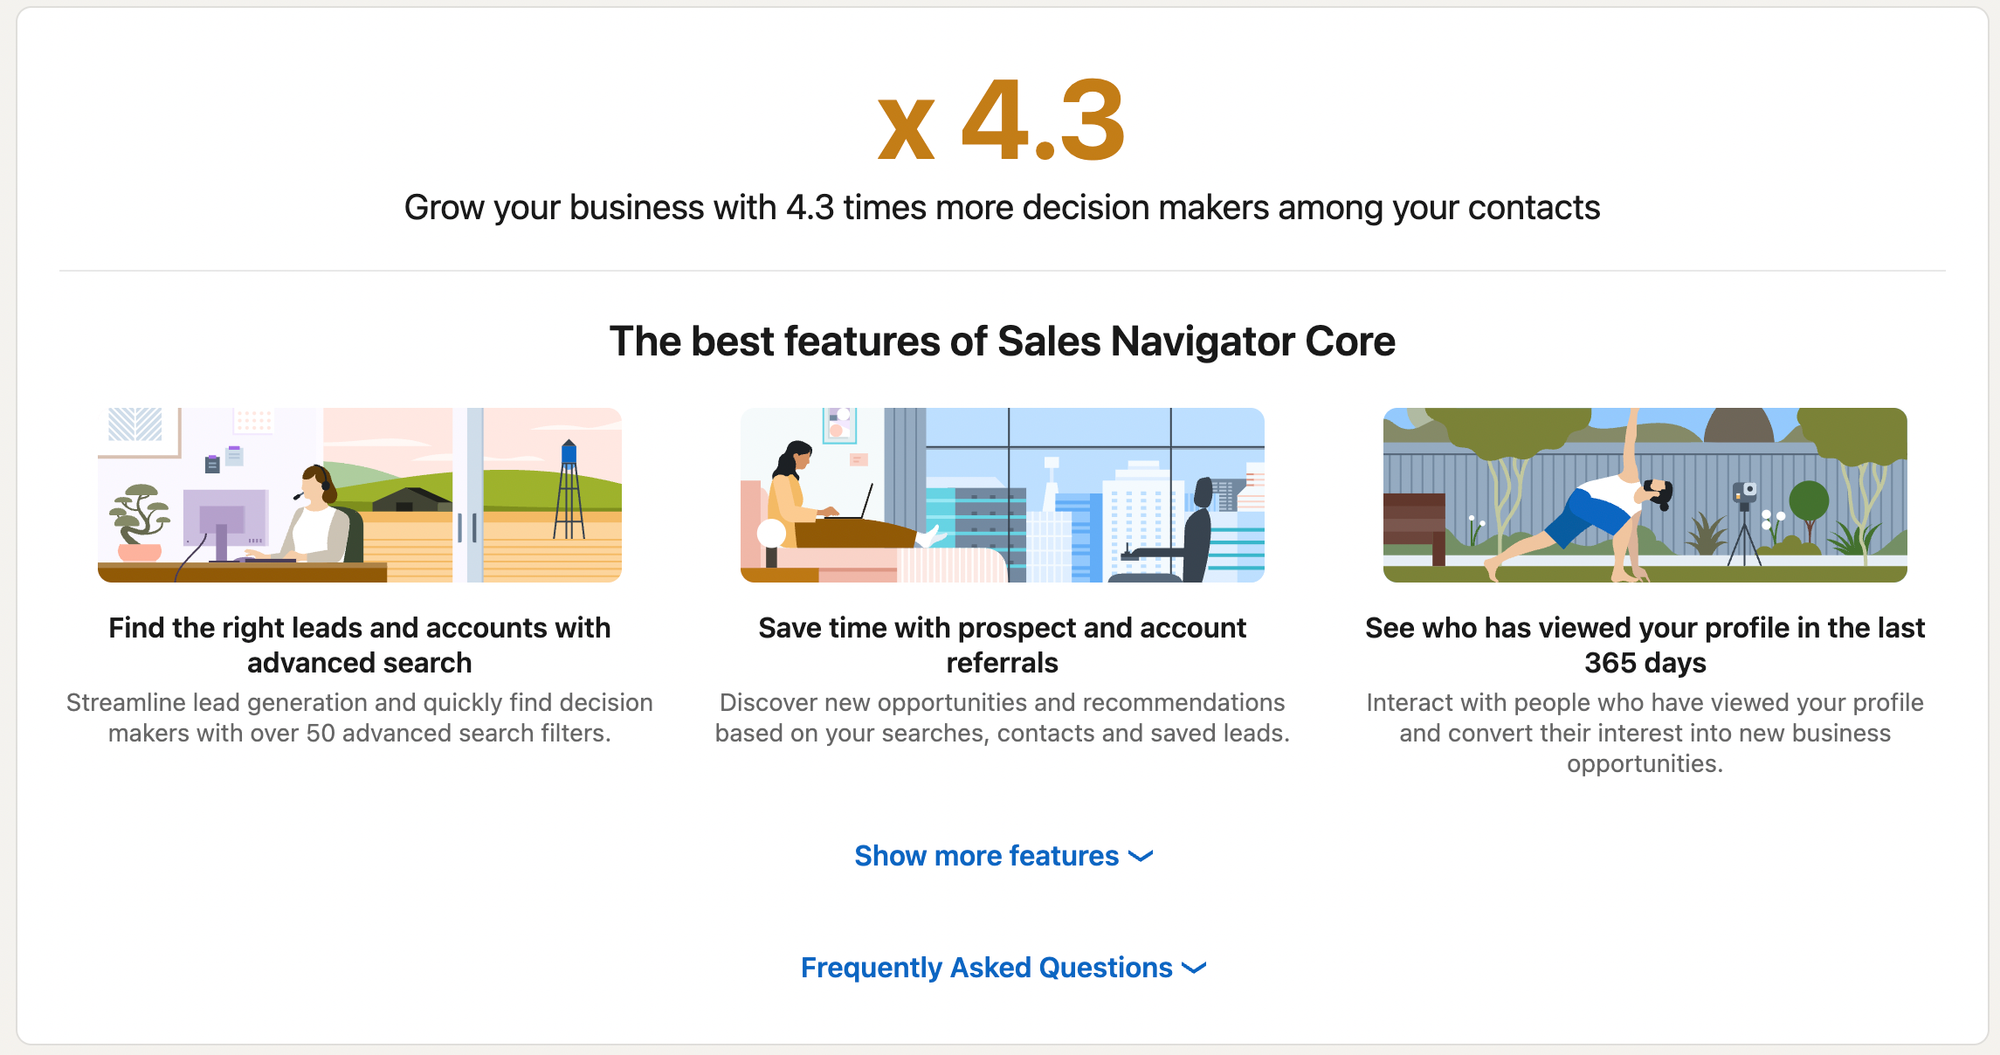Image resolution: width=2000 pixels, height=1055 pixels.
Task: Click the water tower in the first illustration
Action: point(569,490)
